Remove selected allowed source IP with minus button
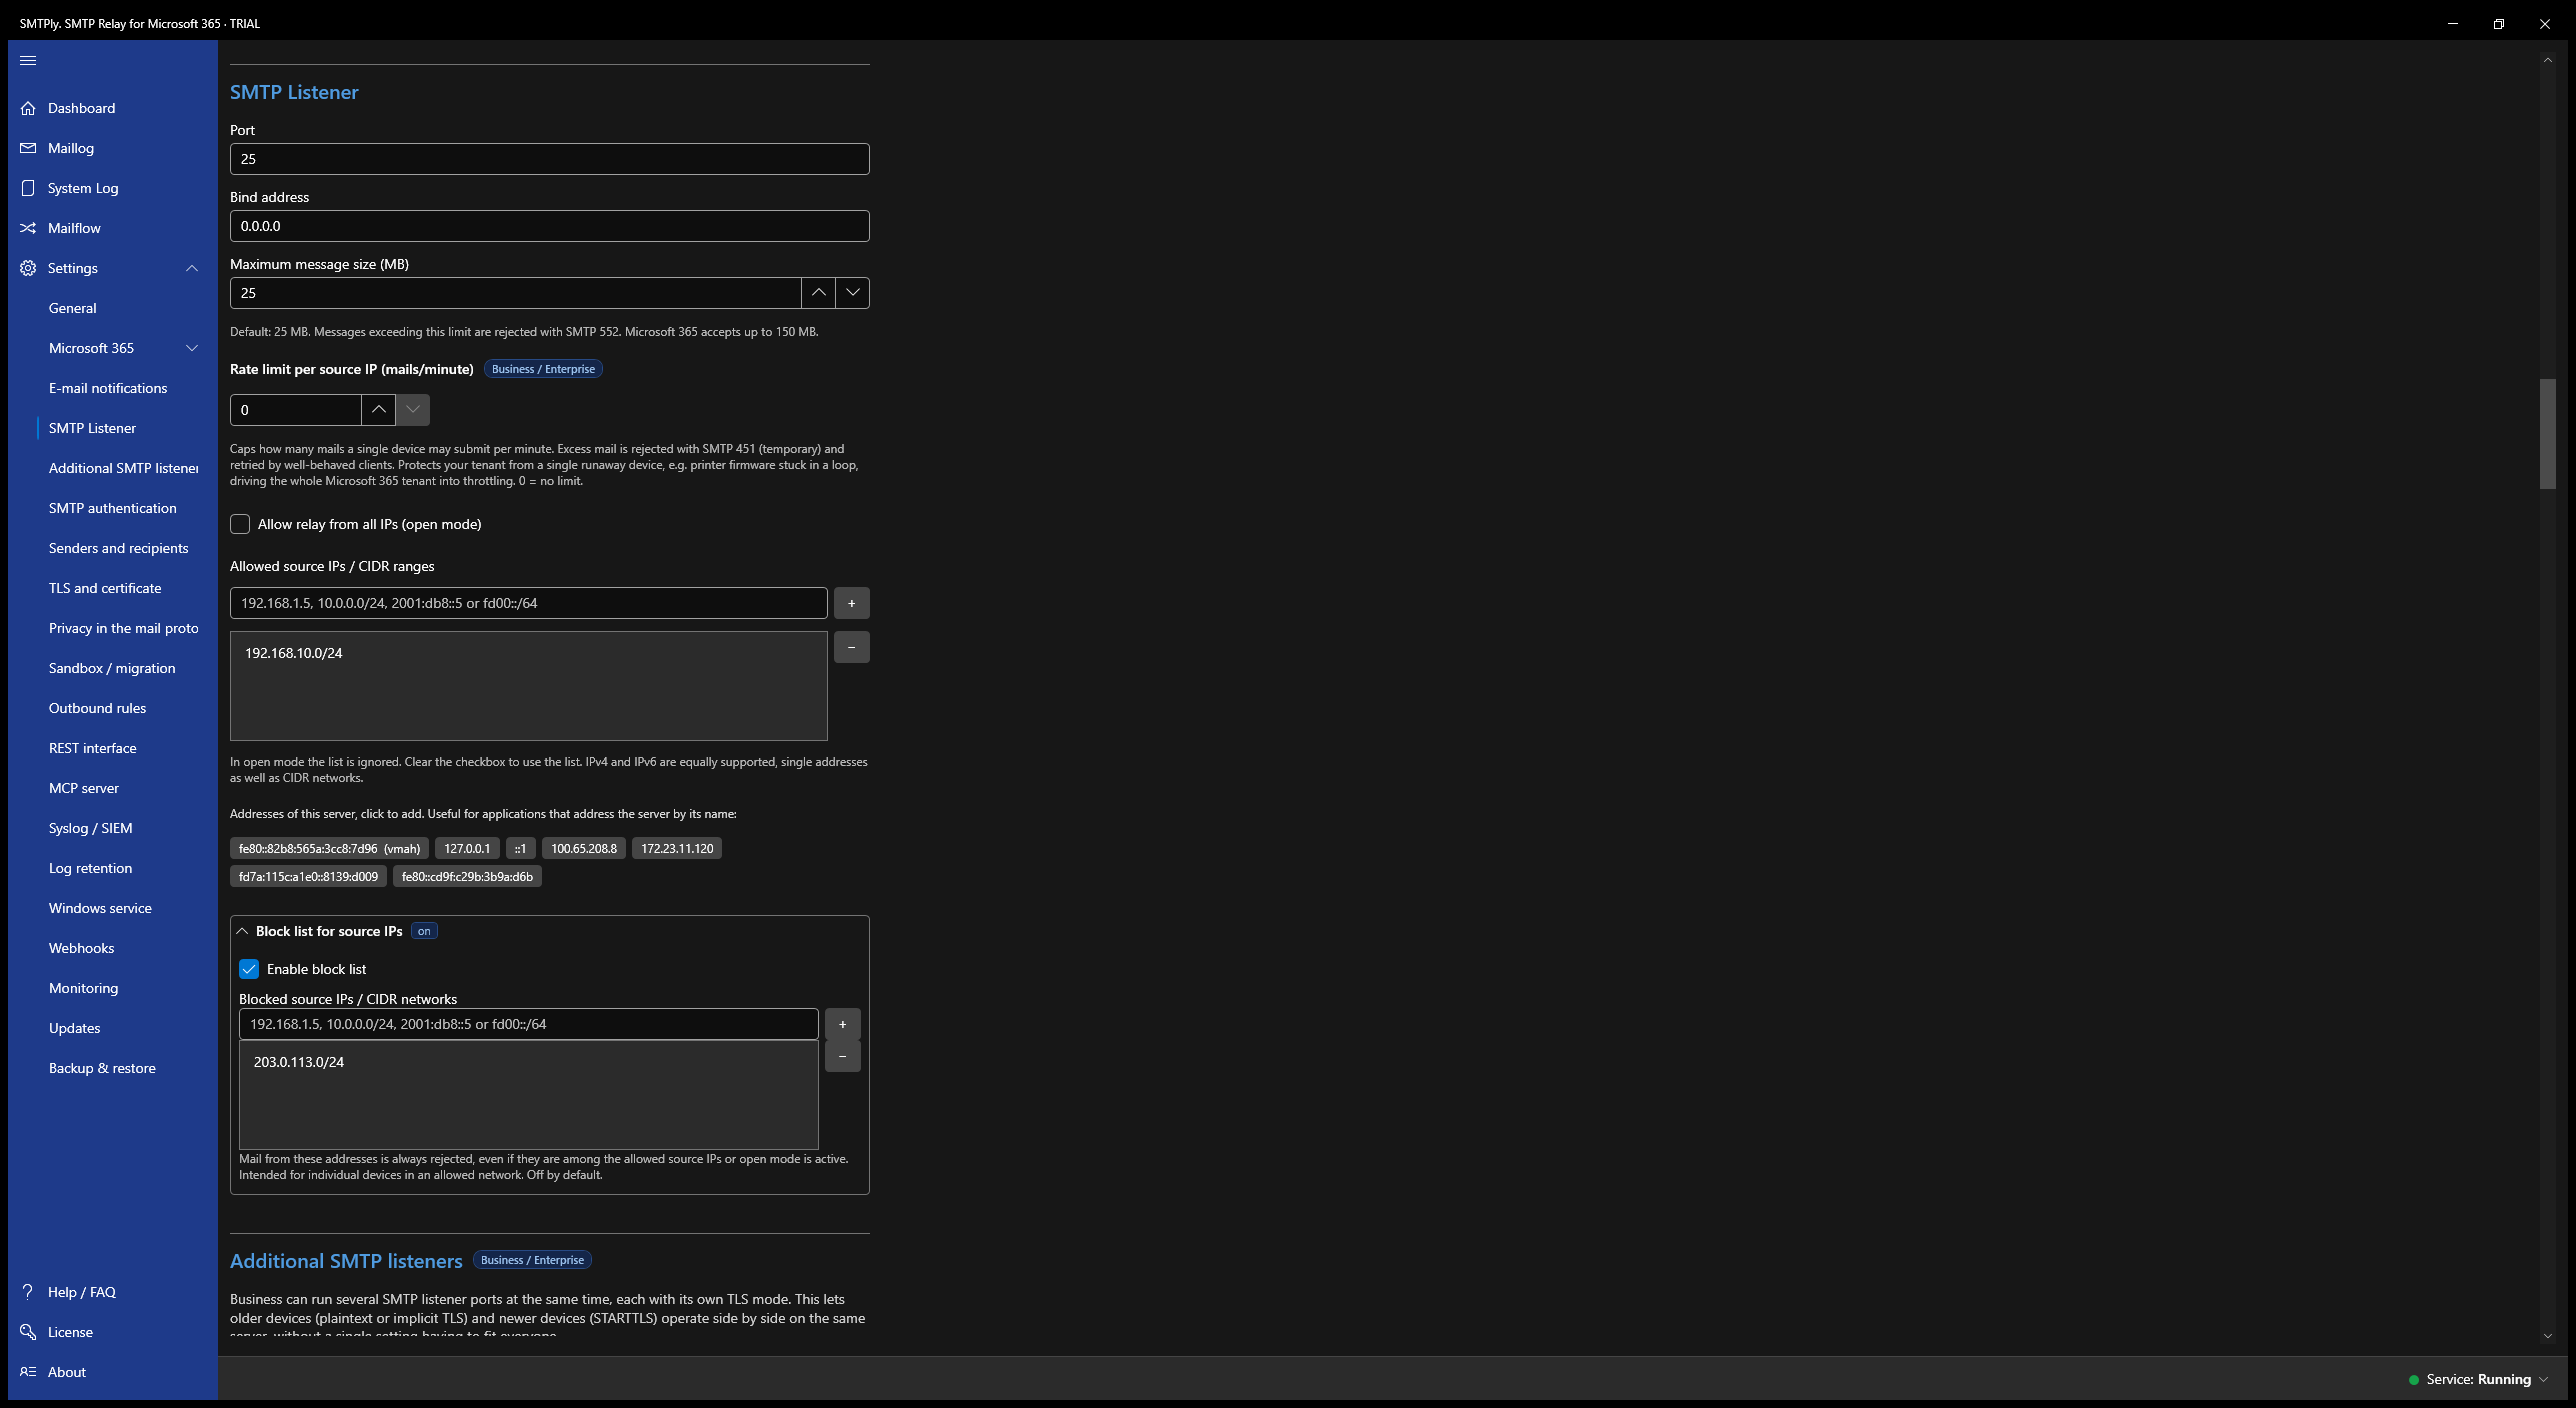This screenshot has height=1408, width=2576. tap(851, 647)
